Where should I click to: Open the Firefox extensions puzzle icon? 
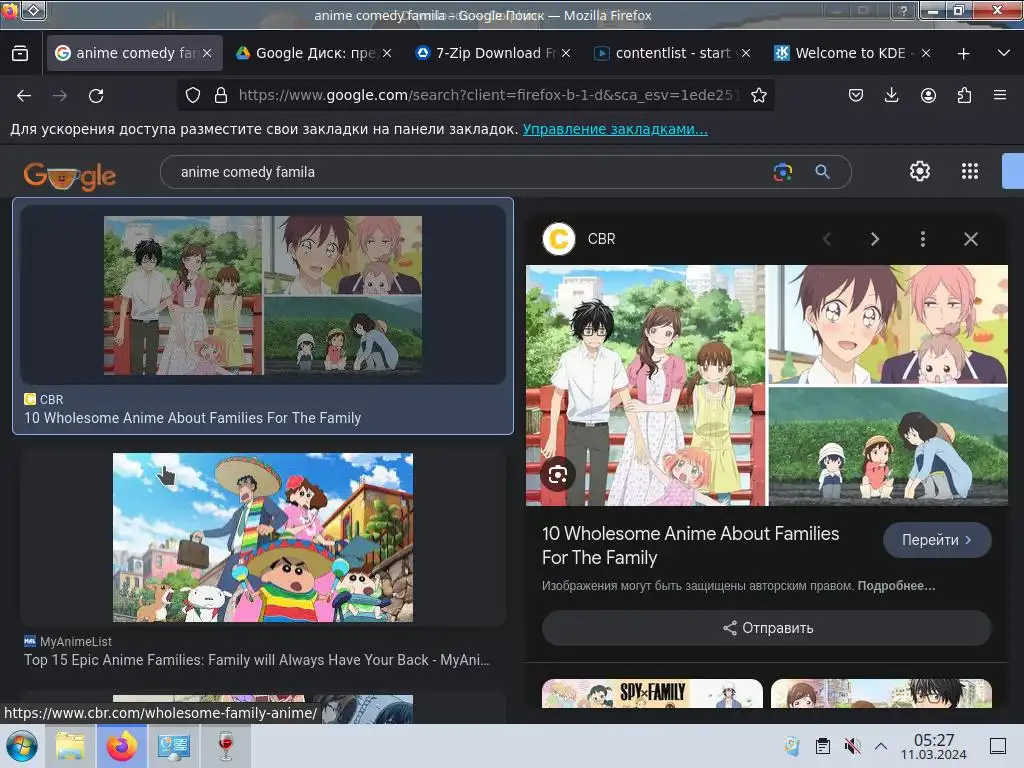[x=964, y=95]
